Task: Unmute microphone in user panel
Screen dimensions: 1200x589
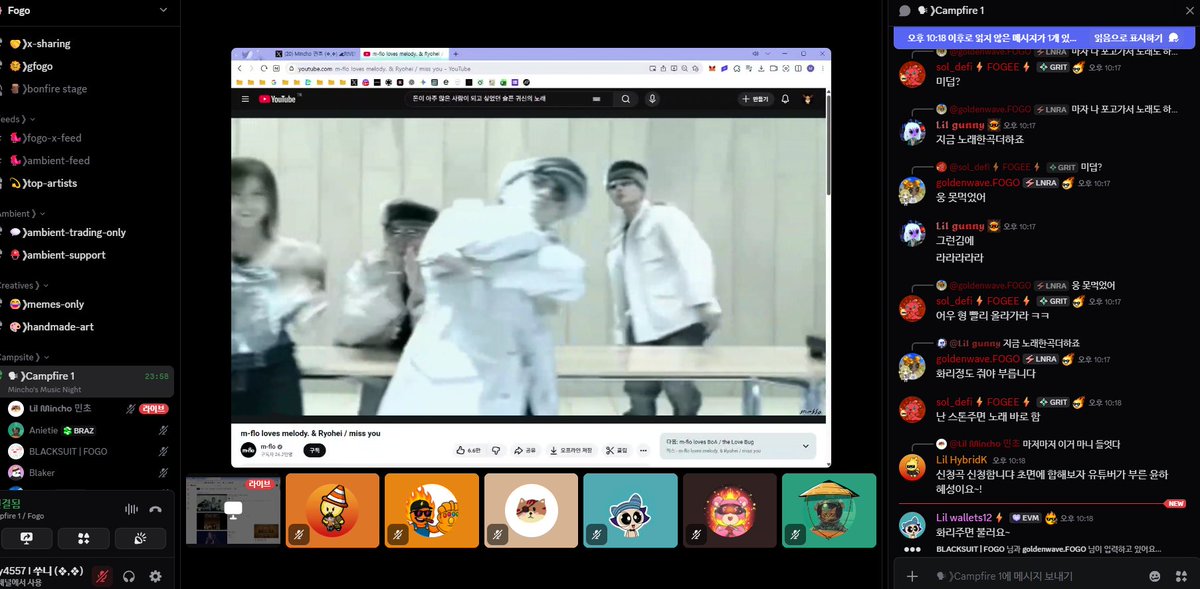Action: pos(101,576)
